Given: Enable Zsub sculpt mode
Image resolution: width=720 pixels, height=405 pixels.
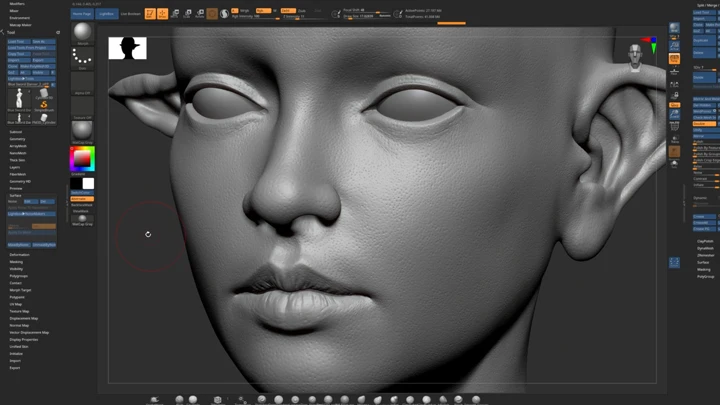Looking at the screenshot, I should pos(302,11).
